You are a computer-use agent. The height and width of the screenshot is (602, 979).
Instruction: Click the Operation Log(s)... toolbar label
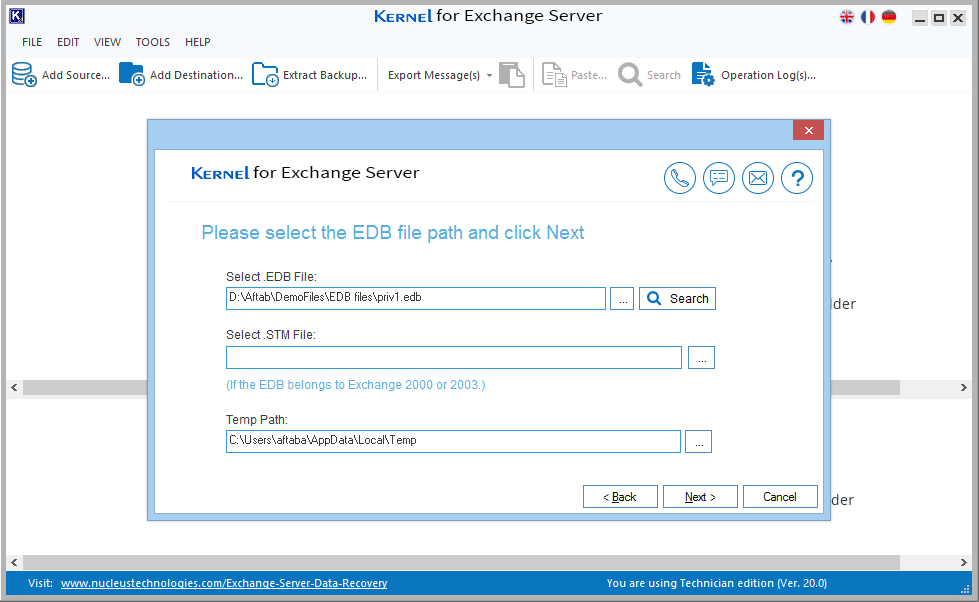coord(769,75)
